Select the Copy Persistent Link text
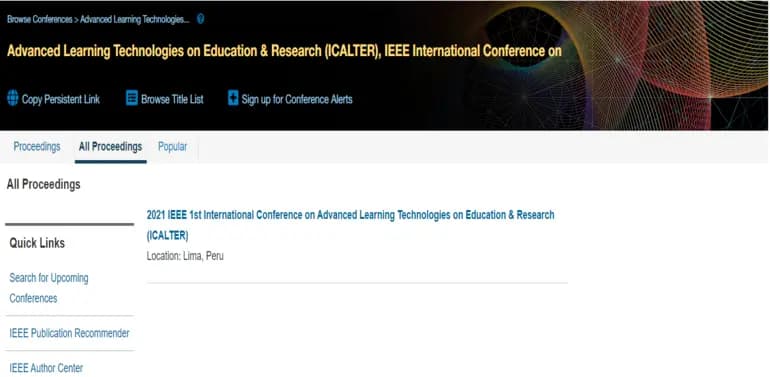This screenshot has width=770, height=377. coord(61,99)
